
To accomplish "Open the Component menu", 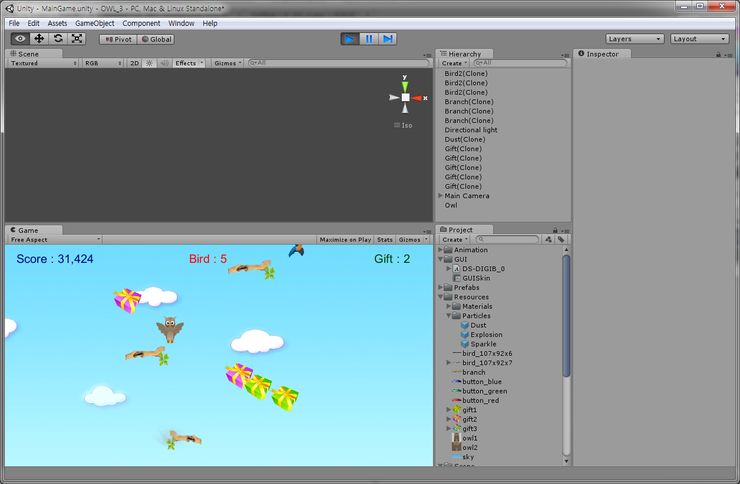I will pos(141,23).
